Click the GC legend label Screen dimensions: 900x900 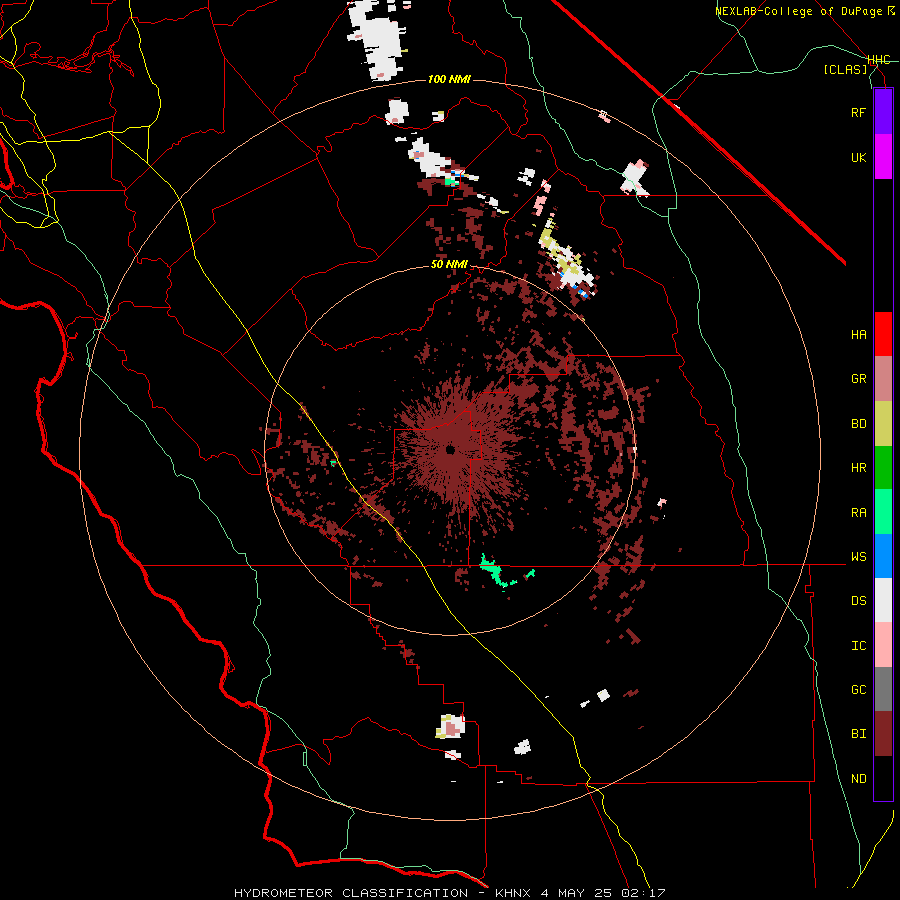pyautogui.click(x=858, y=690)
